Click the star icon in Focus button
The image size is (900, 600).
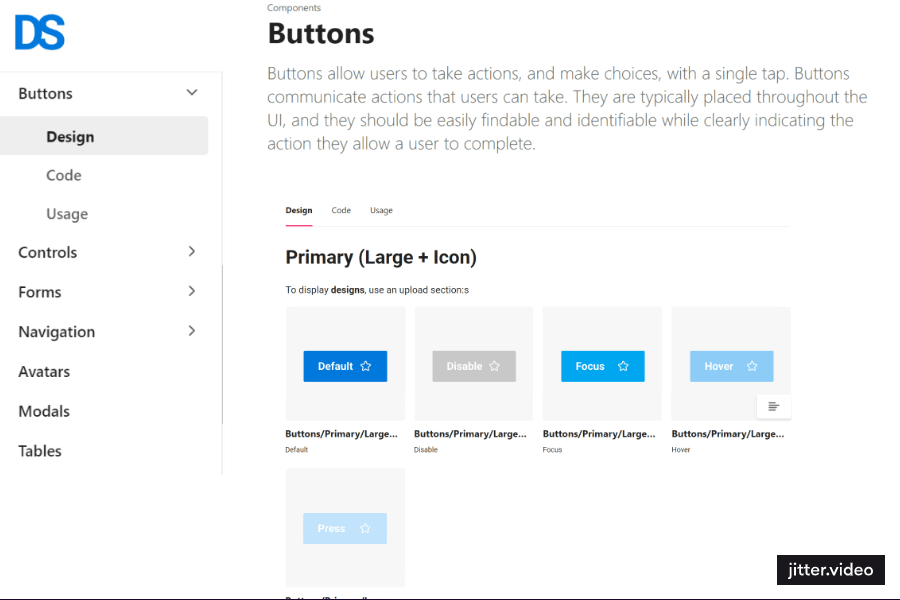(x=623, y=366)
